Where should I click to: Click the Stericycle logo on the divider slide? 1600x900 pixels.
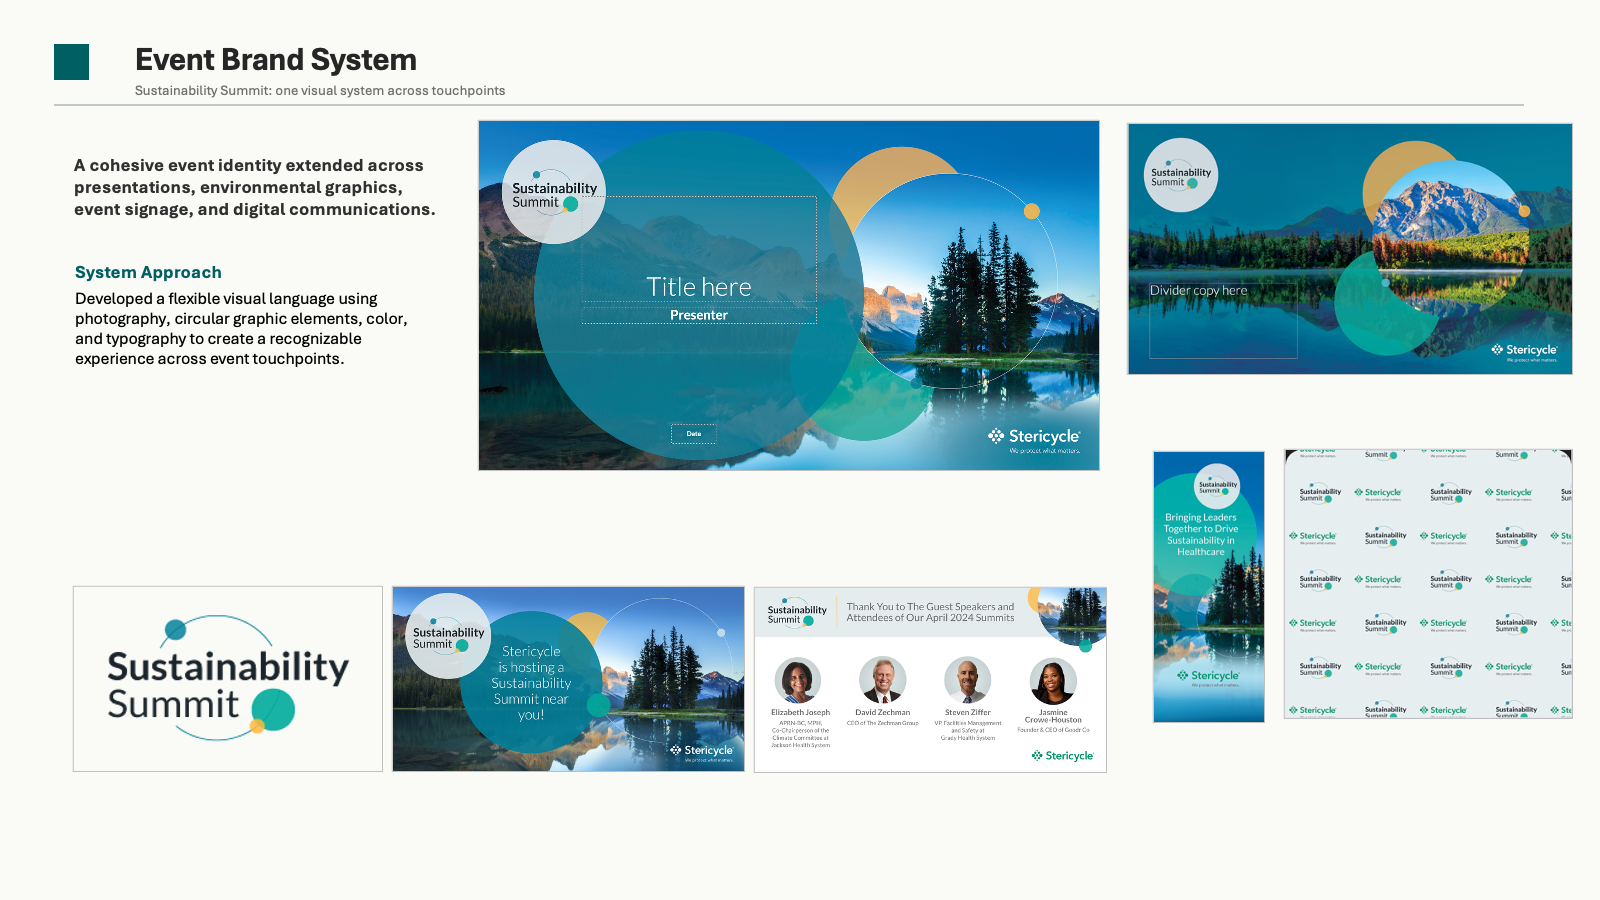(1524, 352)
